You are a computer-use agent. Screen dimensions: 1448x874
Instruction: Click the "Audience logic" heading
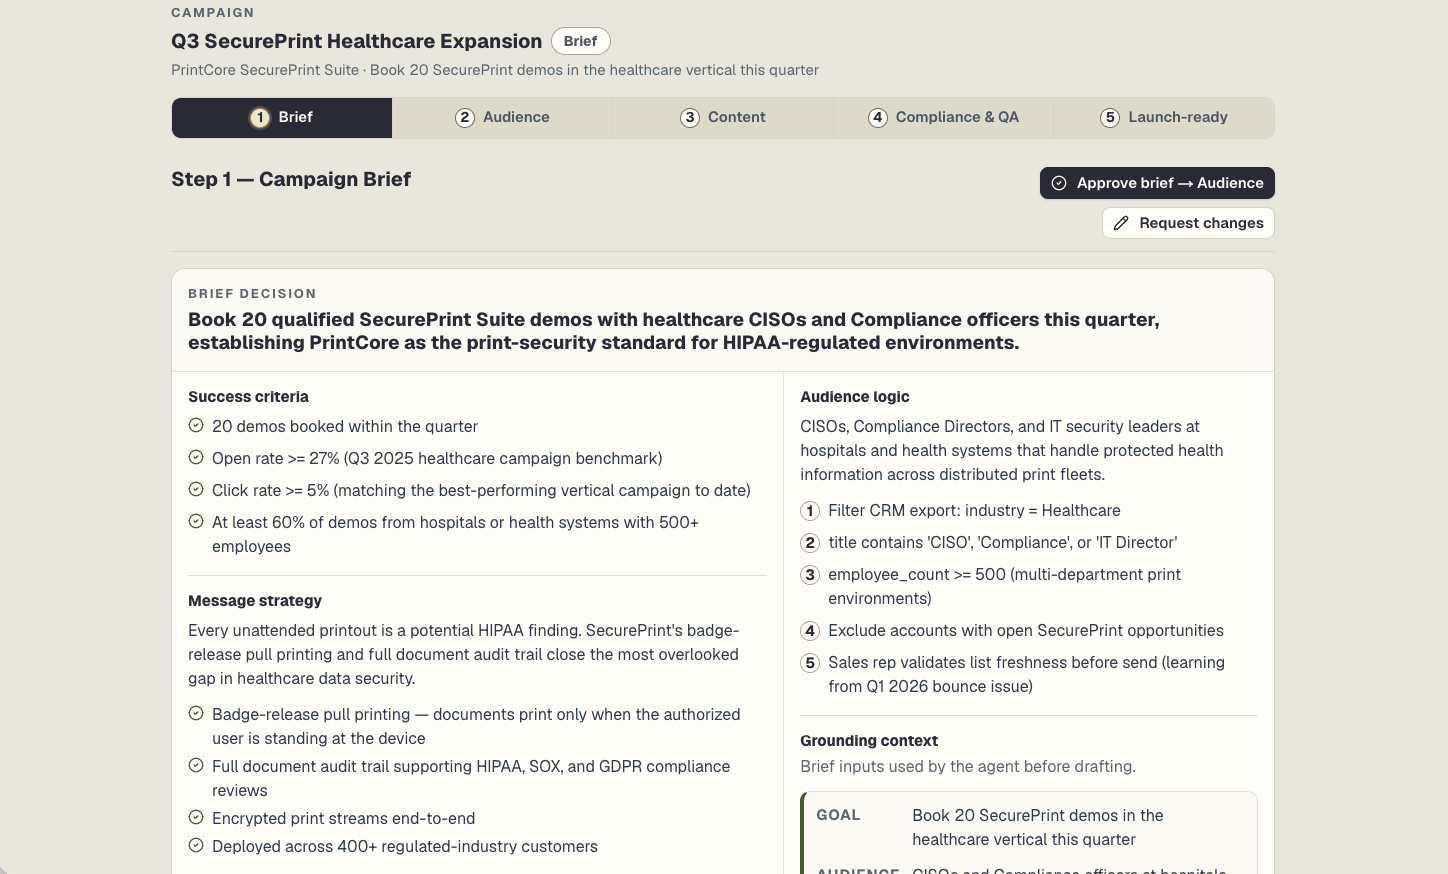854,397
